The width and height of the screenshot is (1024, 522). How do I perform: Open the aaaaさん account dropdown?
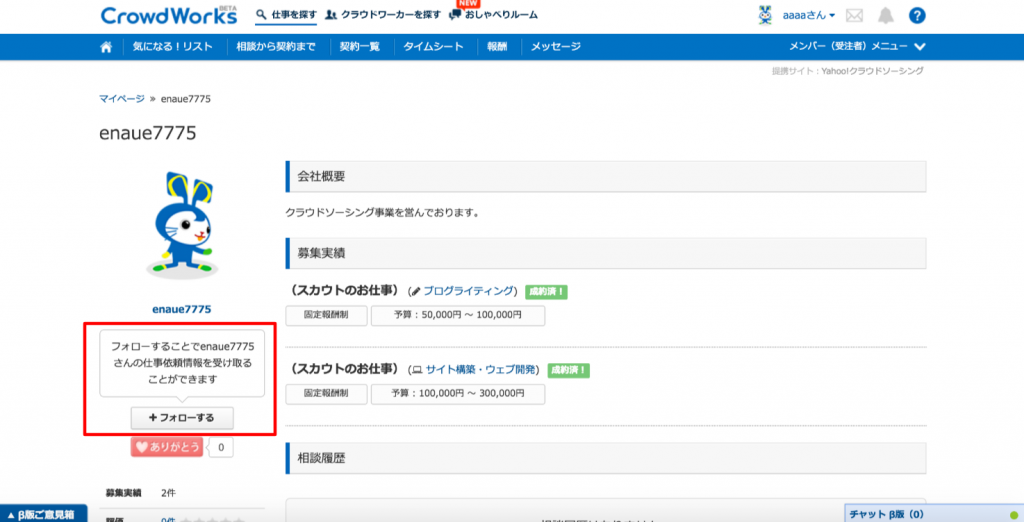pos(810,16)
